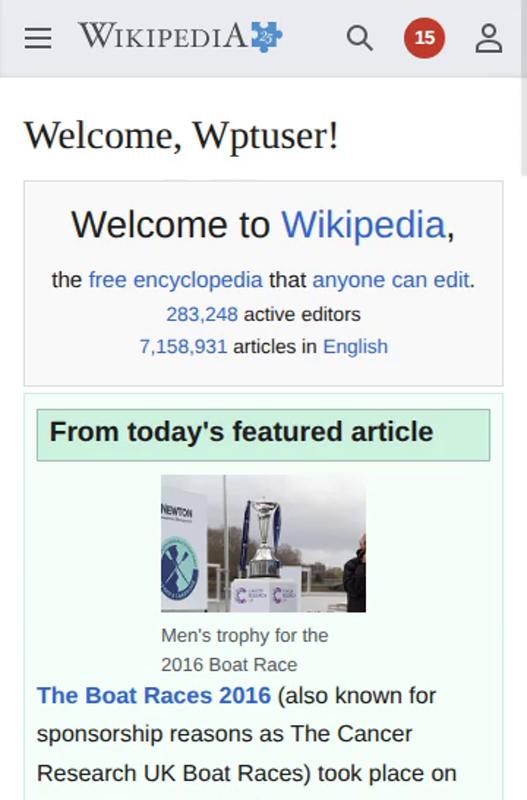Follow the Wikipedia link in welcome heading
The width and height of the screenshot is (527, 800).
(364, 224)
